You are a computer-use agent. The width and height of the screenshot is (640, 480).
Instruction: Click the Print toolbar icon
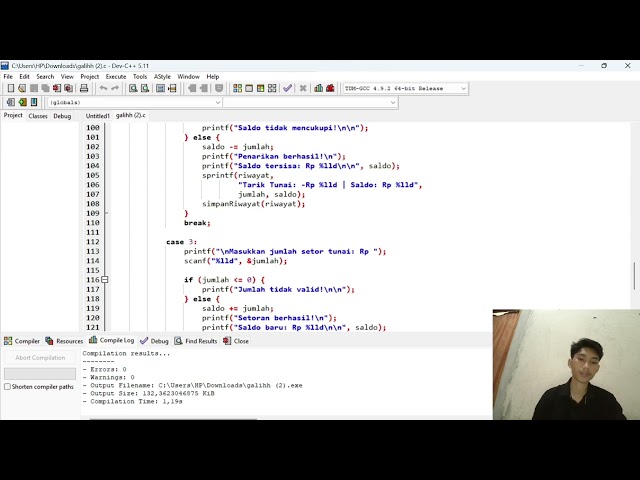click(84, 88)
